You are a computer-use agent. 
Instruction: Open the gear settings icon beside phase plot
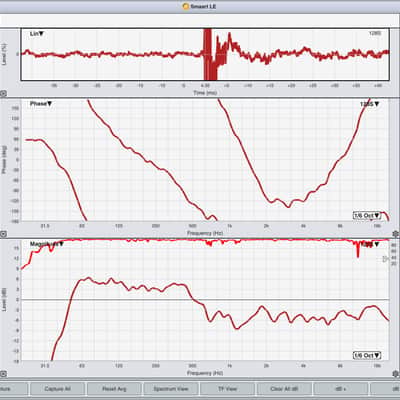point(396,234)
